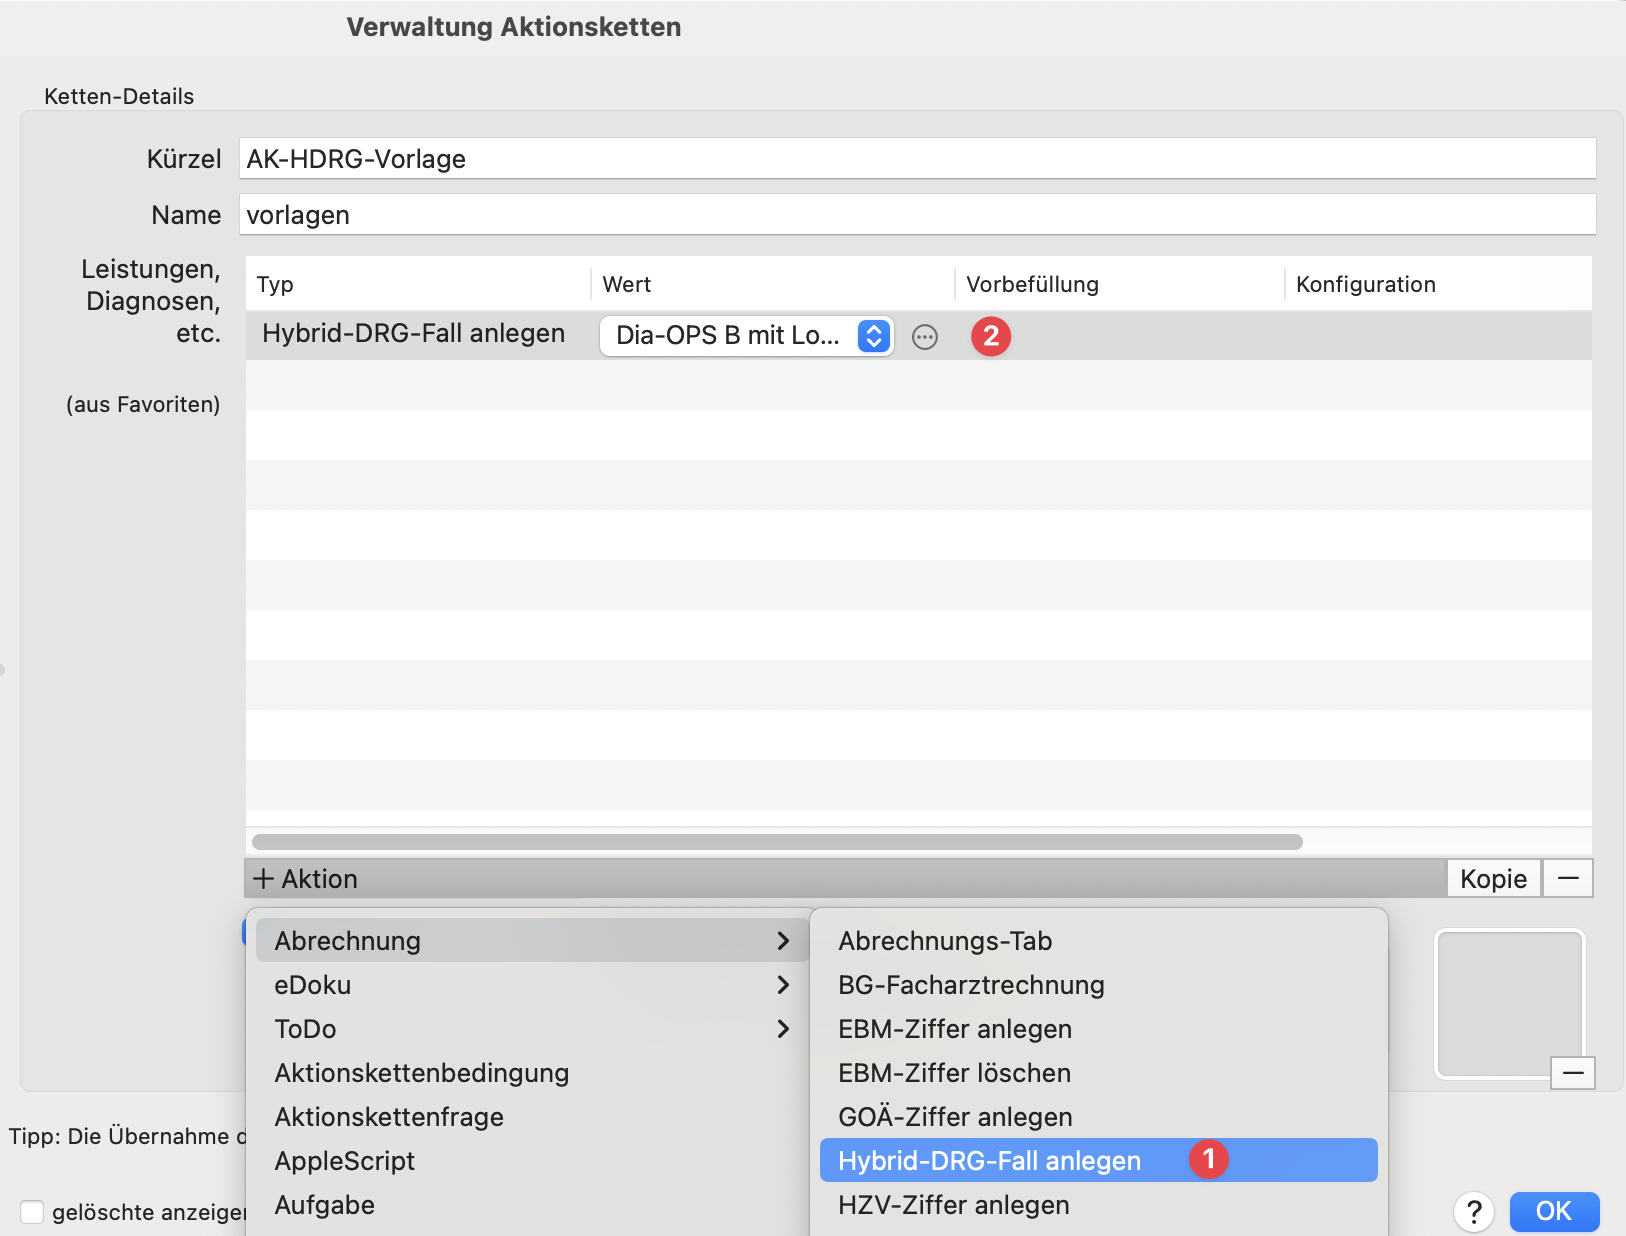
Task: Select AppleScript menu entry
Action: pyautogui.click(x=532, y=1160)
